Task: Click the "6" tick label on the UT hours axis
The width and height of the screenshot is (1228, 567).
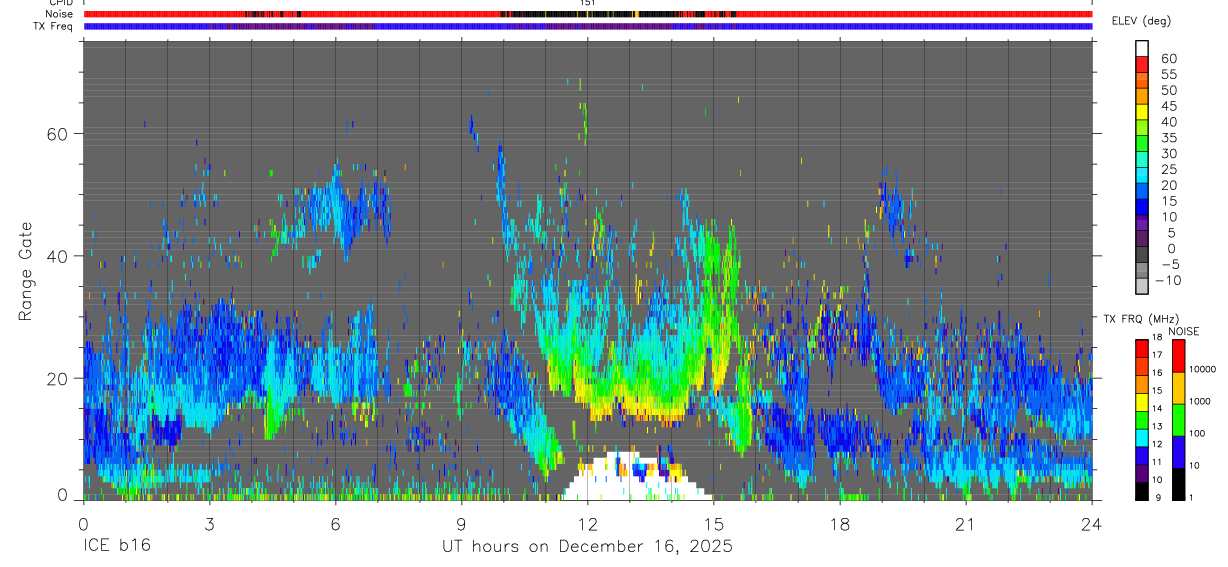Action: pos(335,523)
